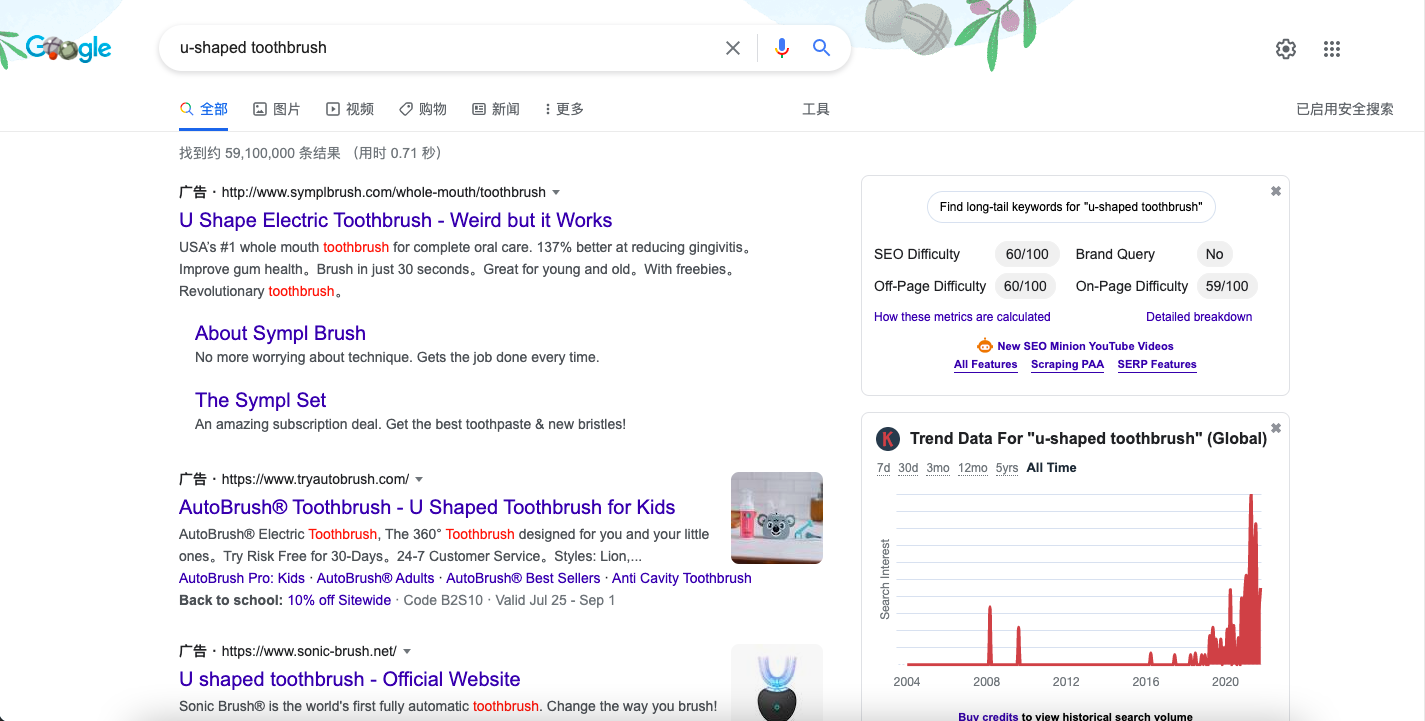Click the SEO Difficulty 60/100 value
This screenshot has height=721, width=1425.
point(1027,254)
